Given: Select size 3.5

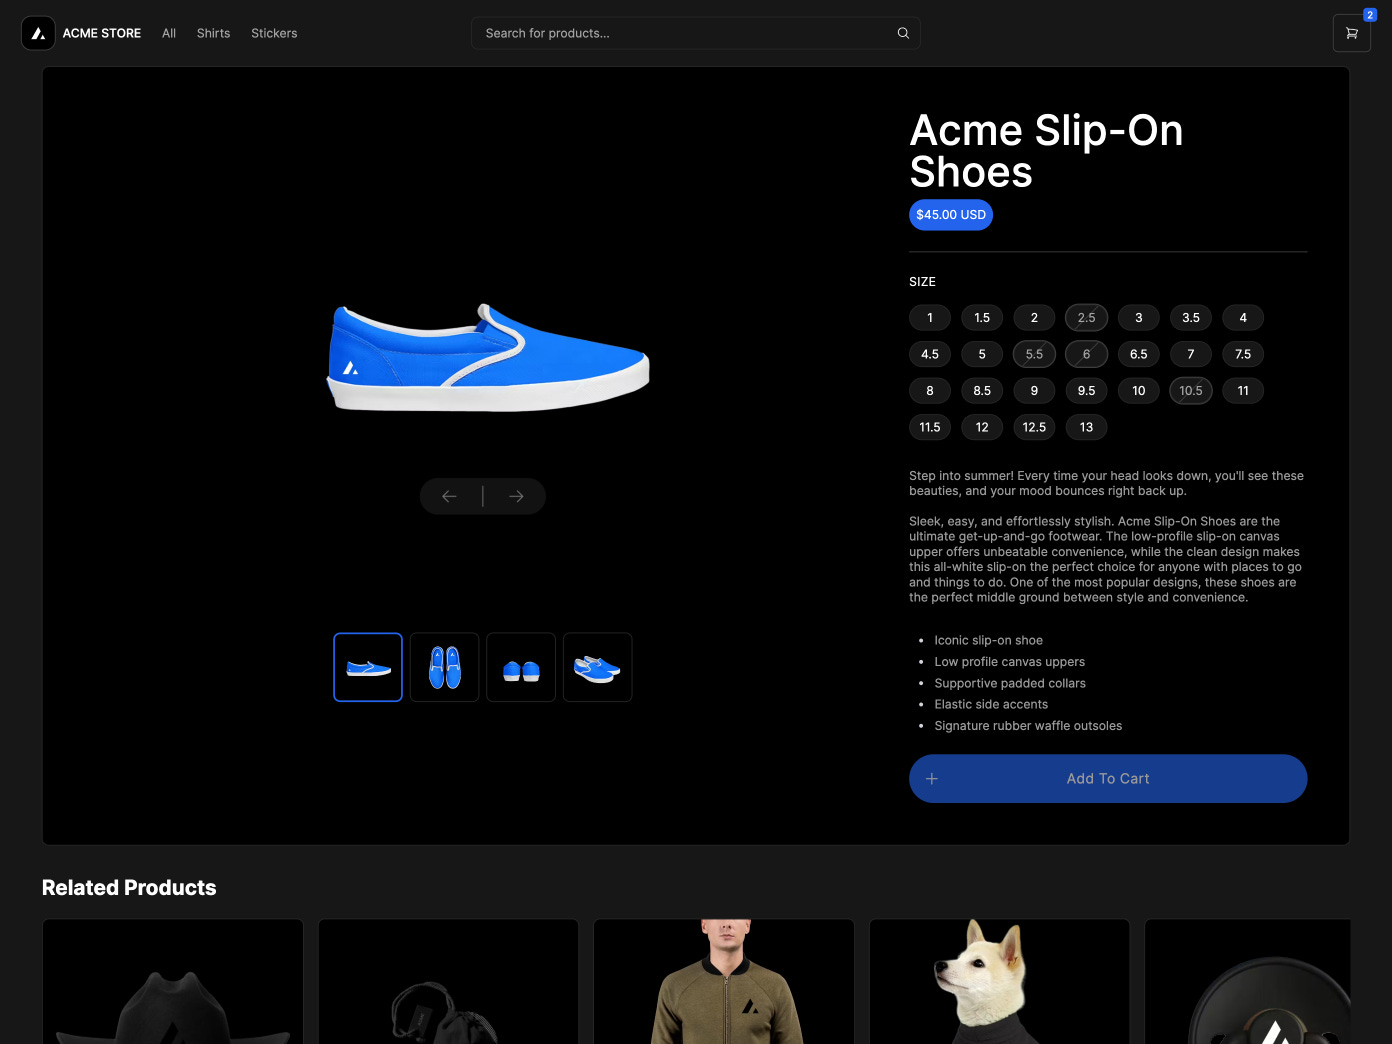Looking at the screenshot, I should (1191, 318).
